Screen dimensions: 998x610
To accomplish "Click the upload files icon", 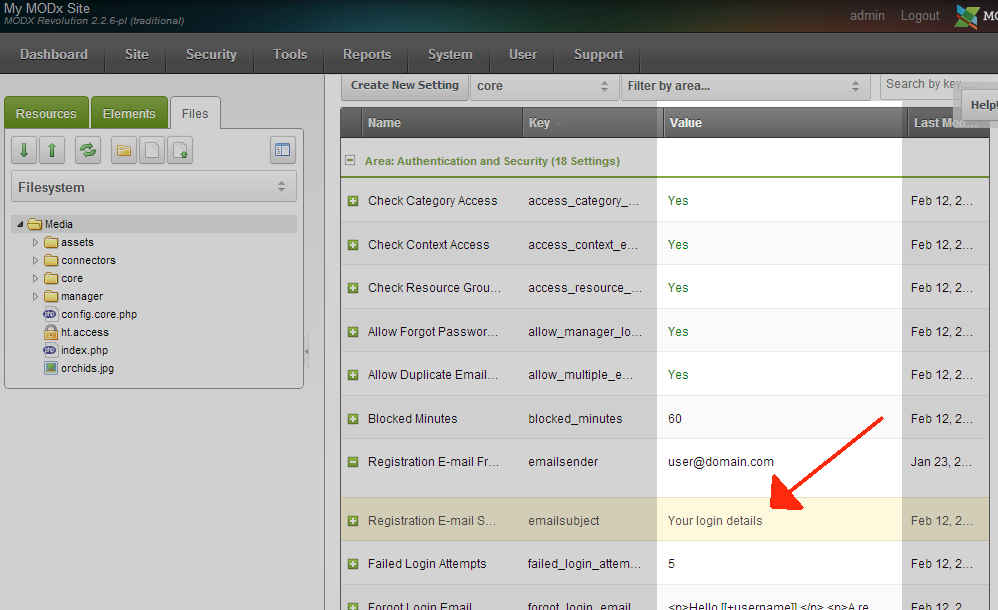I will pyautogui.click(x=180, y=150).
